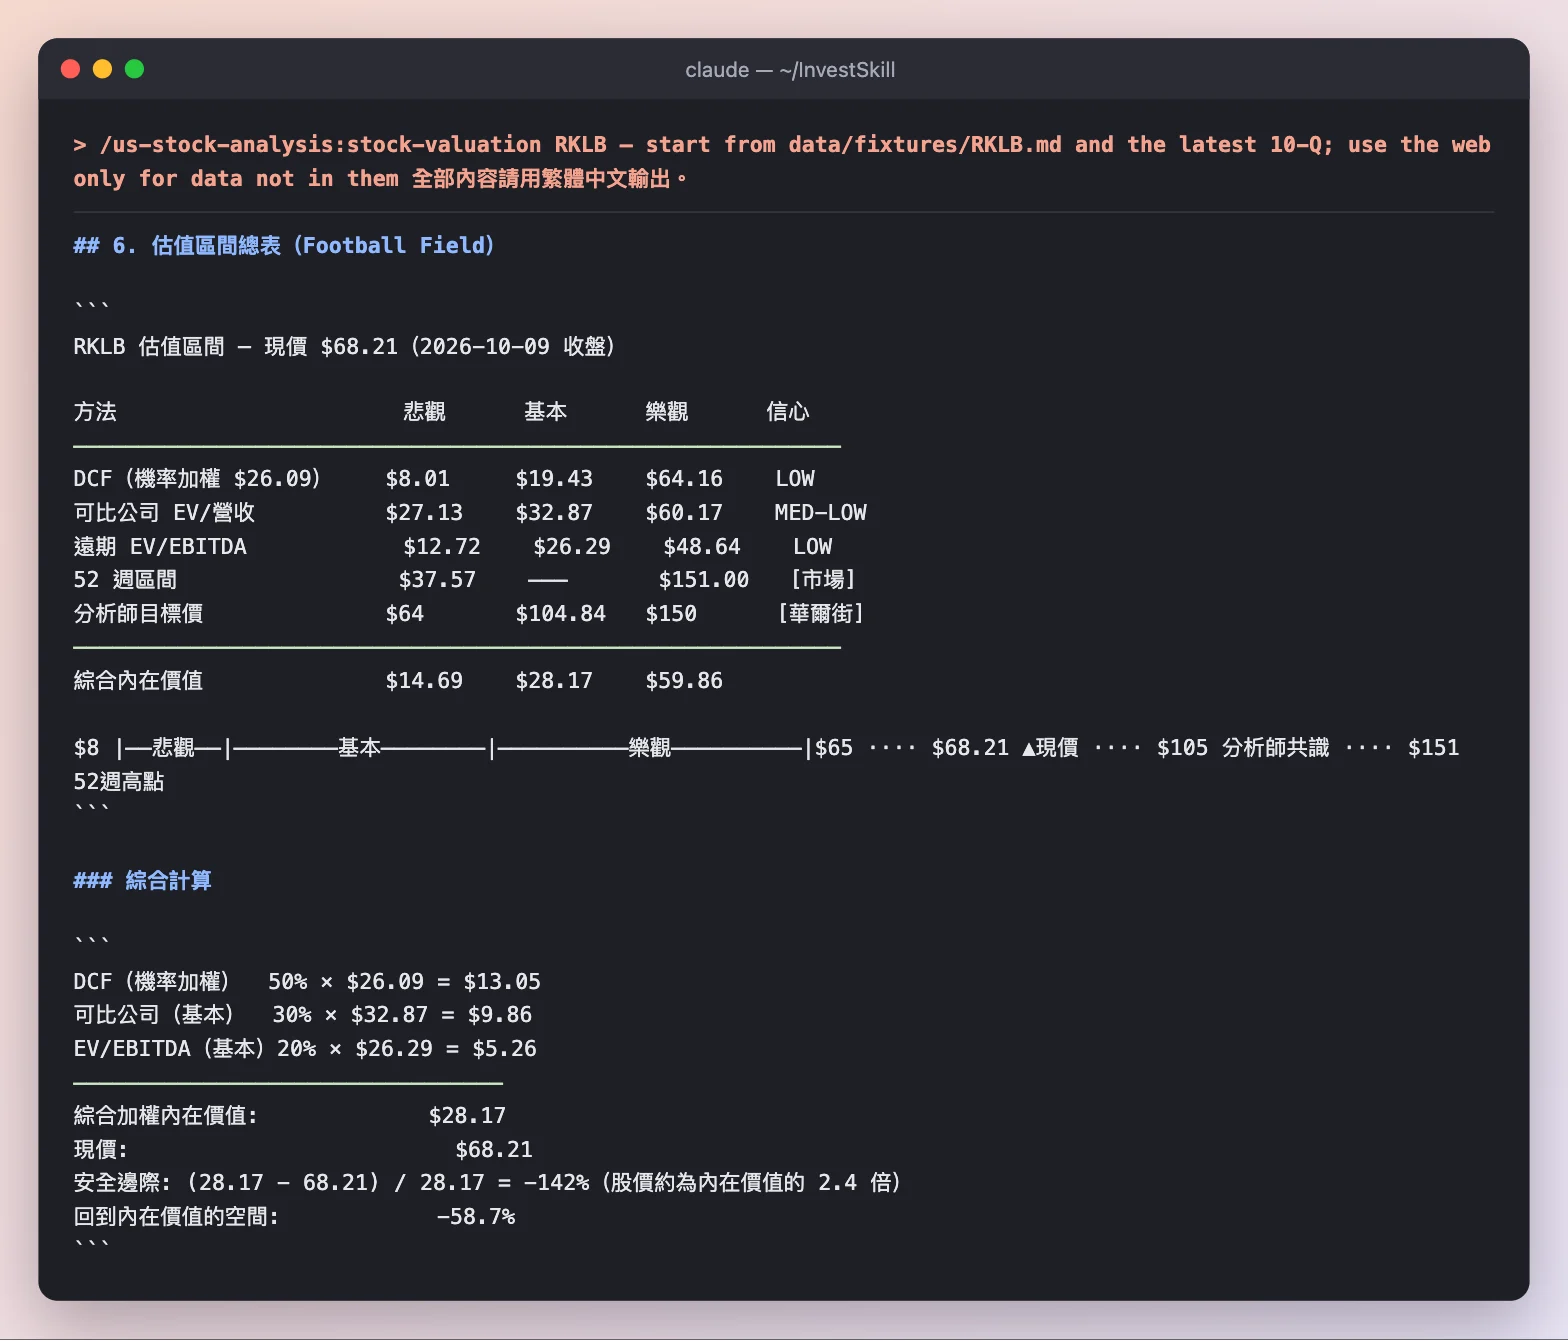Select the "### 綜合計算" heading
The width and height of the screenshot is (1568, 1341).
click(x=143, y=881)
